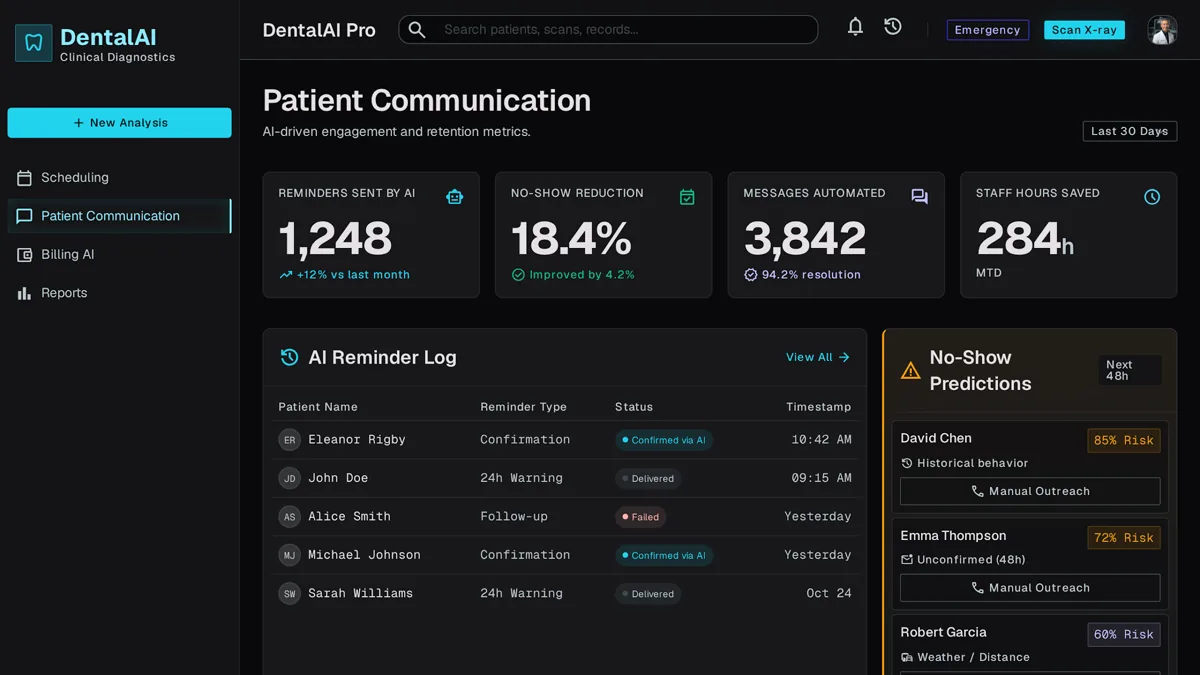Click the 72% Risk badge
Image resolution: width=1200 pixels, height=675 pixels.
coord(1124,537)
